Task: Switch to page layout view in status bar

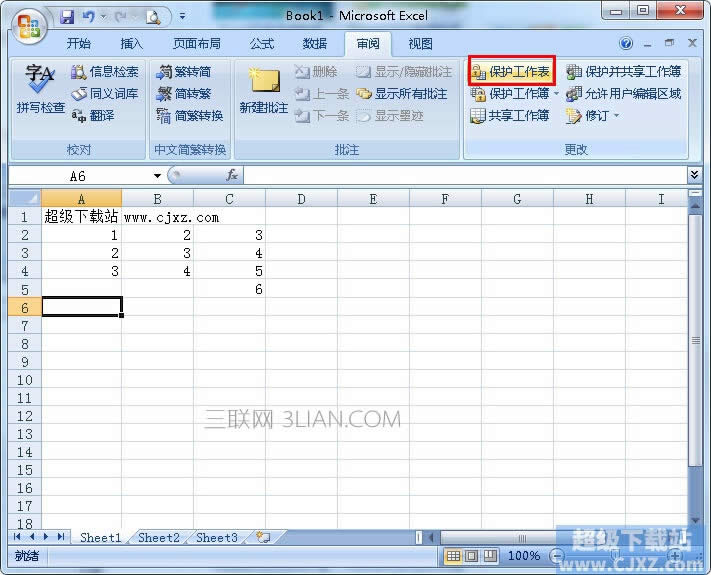Action: pos(472,556)
